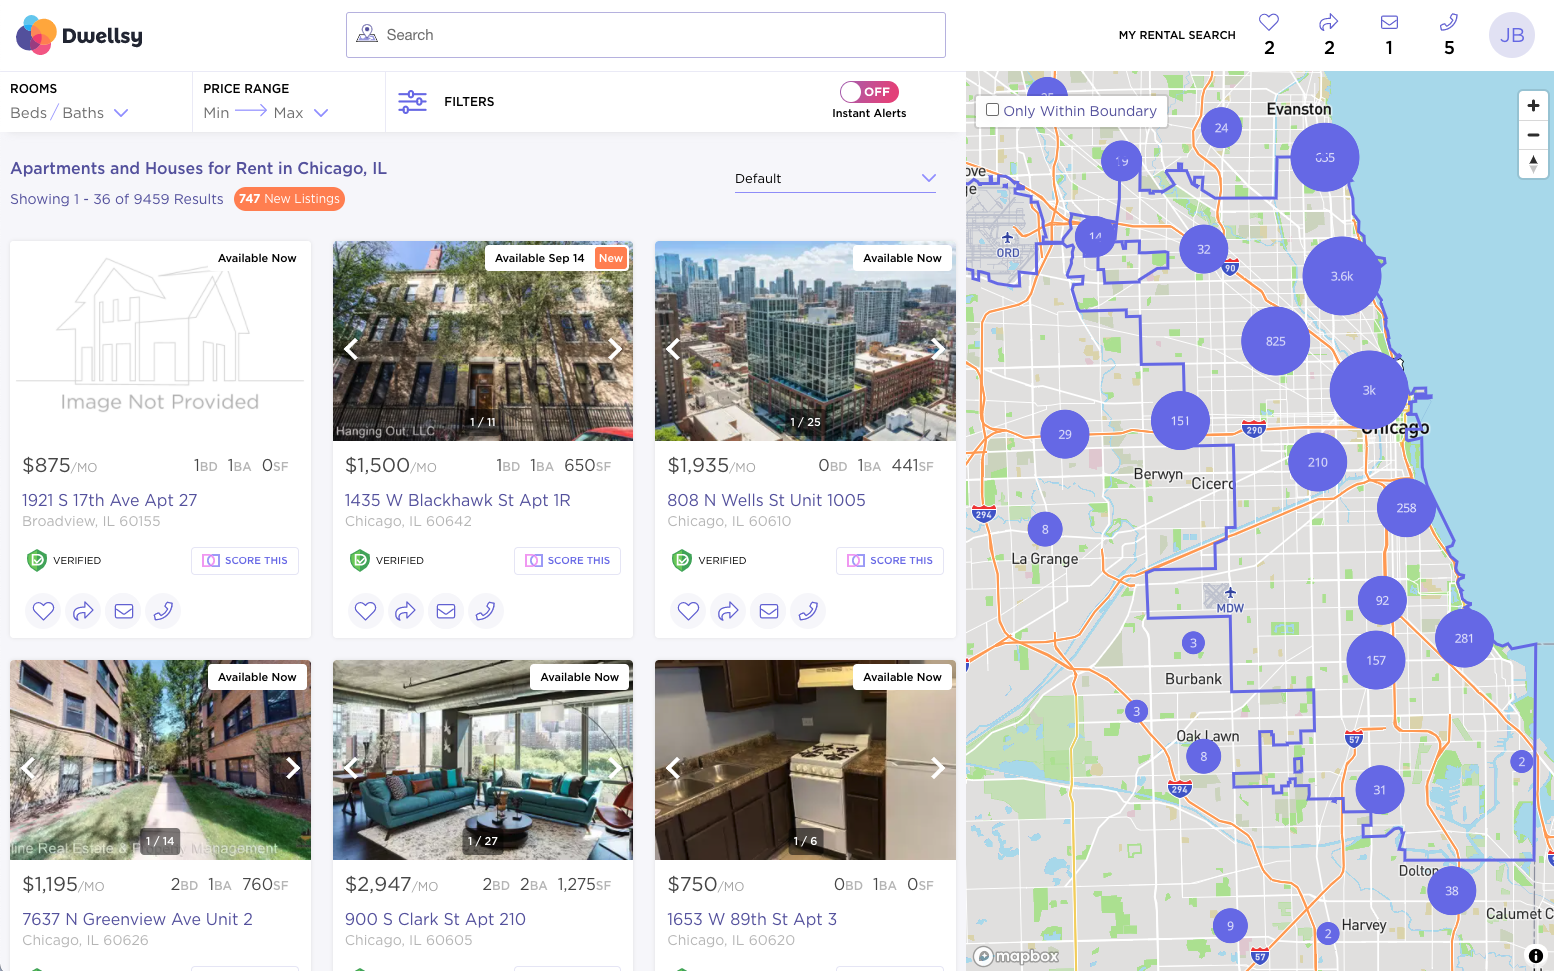Call about 808 N Wells St listing
This screenshot has height=971, width=1554.
[x=808, y=610]
